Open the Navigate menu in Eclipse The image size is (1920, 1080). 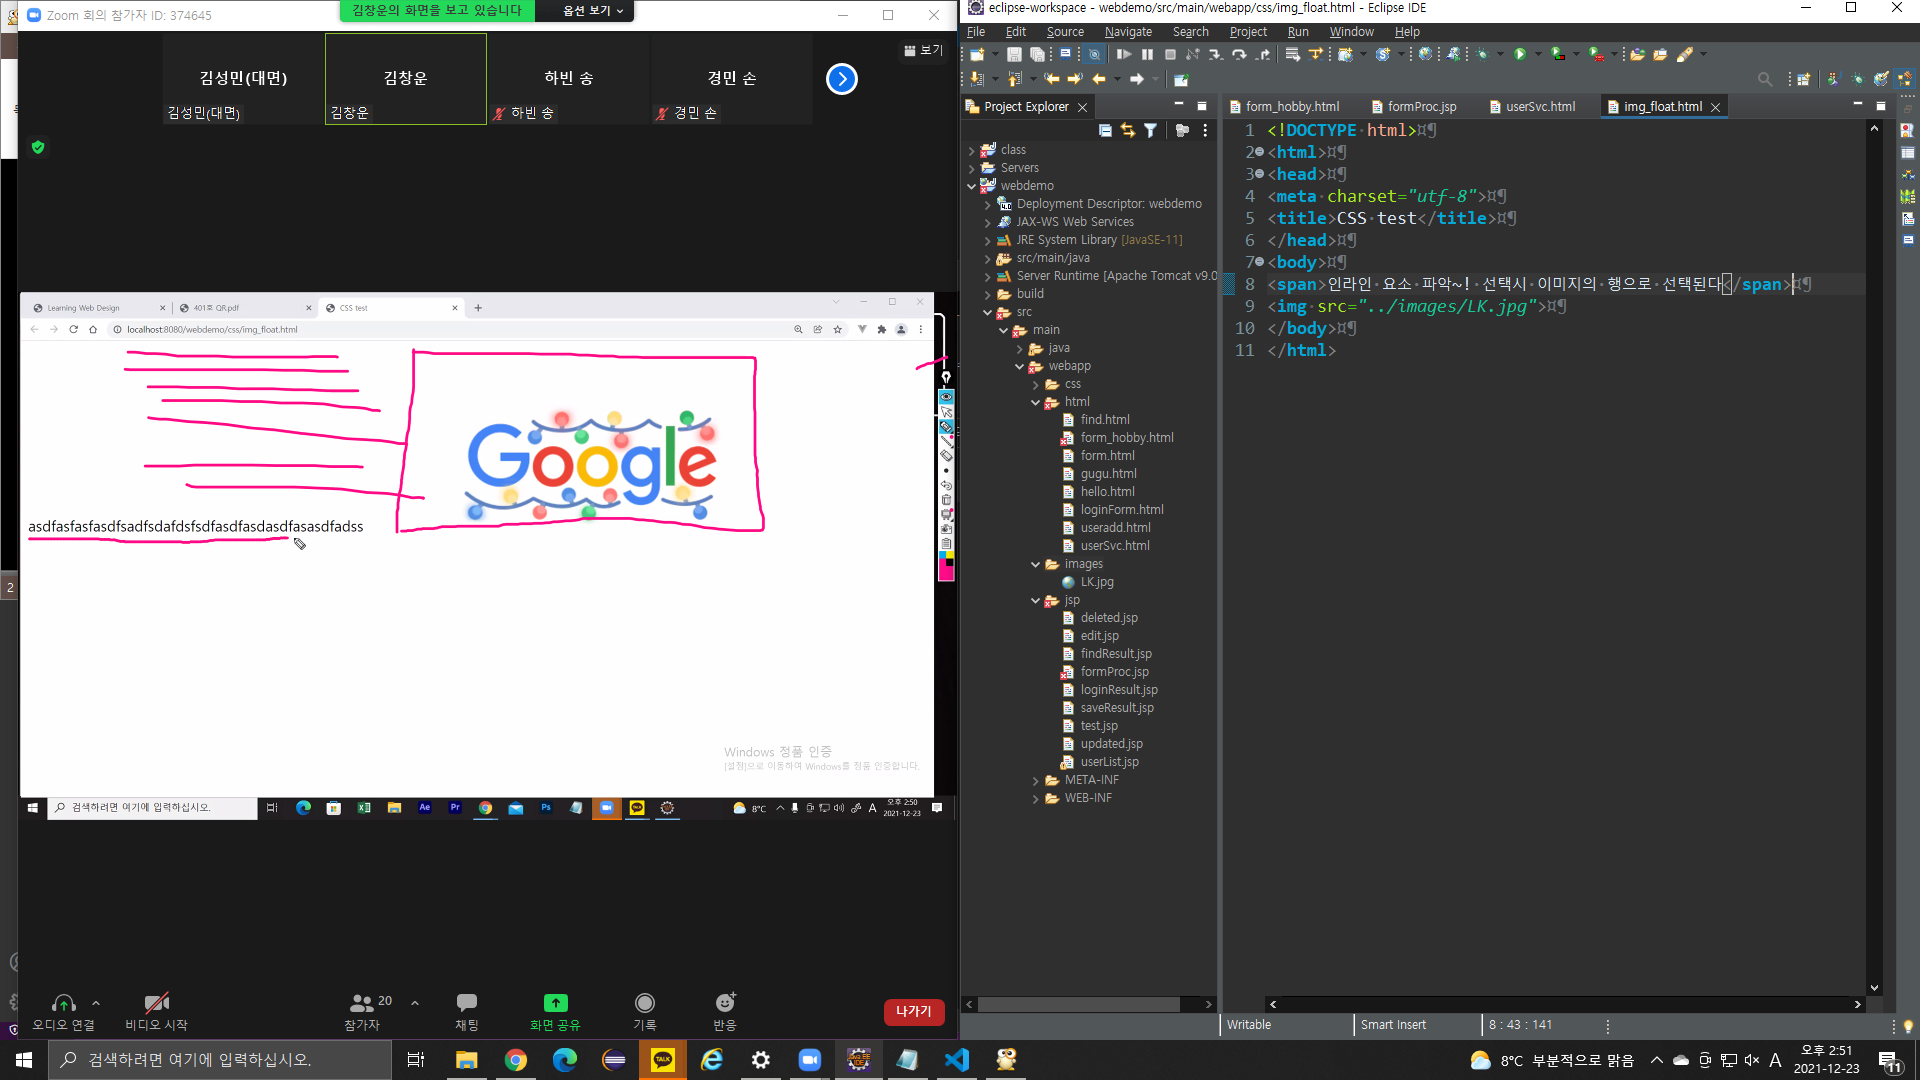(1127, 32)
